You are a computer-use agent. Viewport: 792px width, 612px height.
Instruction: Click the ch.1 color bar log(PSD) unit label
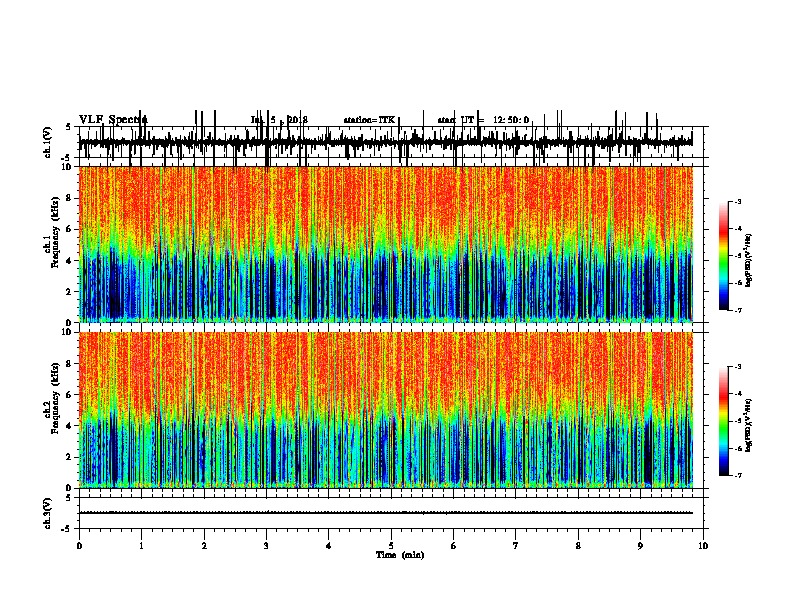(749, 260)
